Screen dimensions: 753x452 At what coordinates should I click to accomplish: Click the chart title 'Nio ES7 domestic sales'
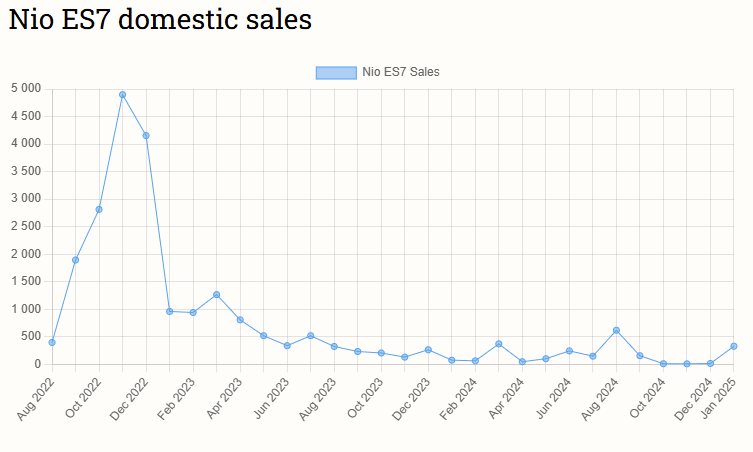(x=160, y=20)
